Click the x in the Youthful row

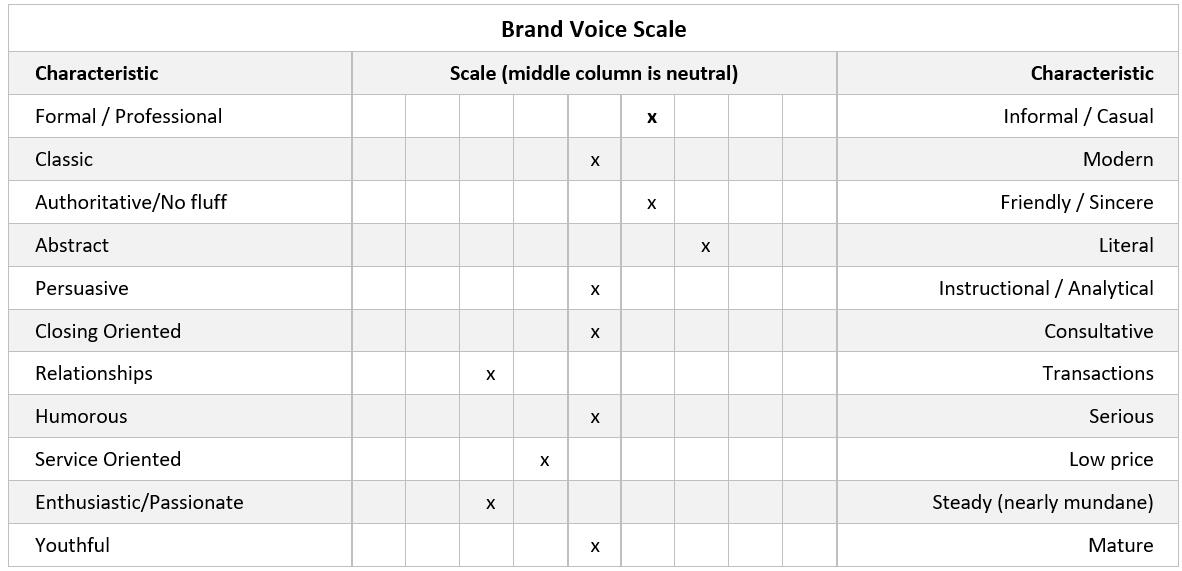coord(595,546)
